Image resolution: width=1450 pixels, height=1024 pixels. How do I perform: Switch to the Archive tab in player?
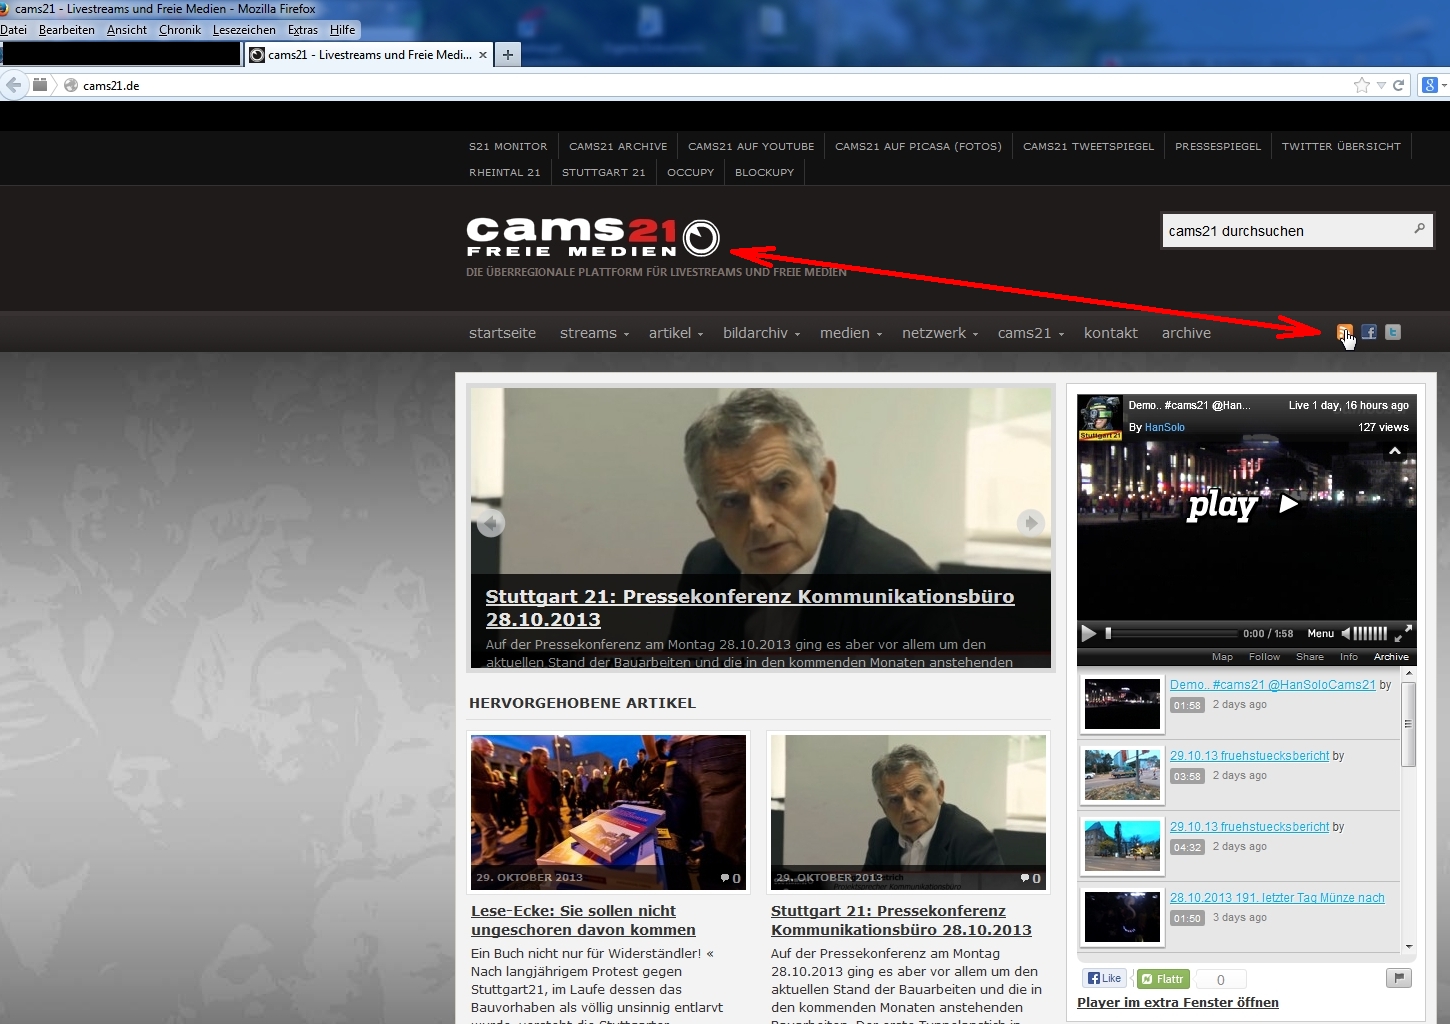1390,657
